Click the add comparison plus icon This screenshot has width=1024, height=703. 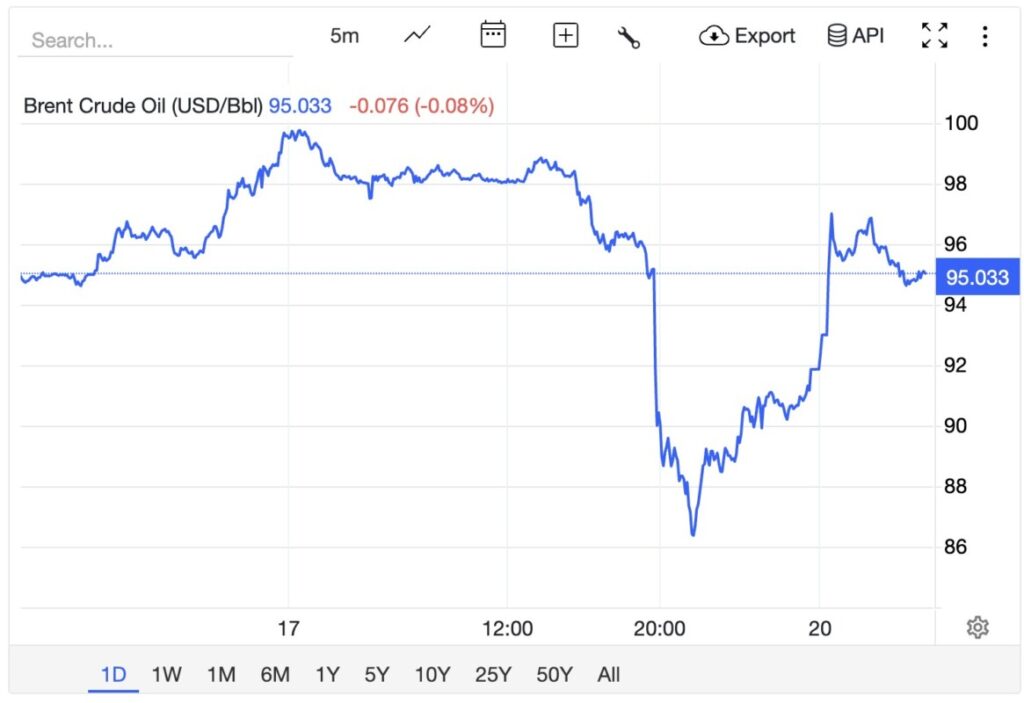[x=565, y=35]
